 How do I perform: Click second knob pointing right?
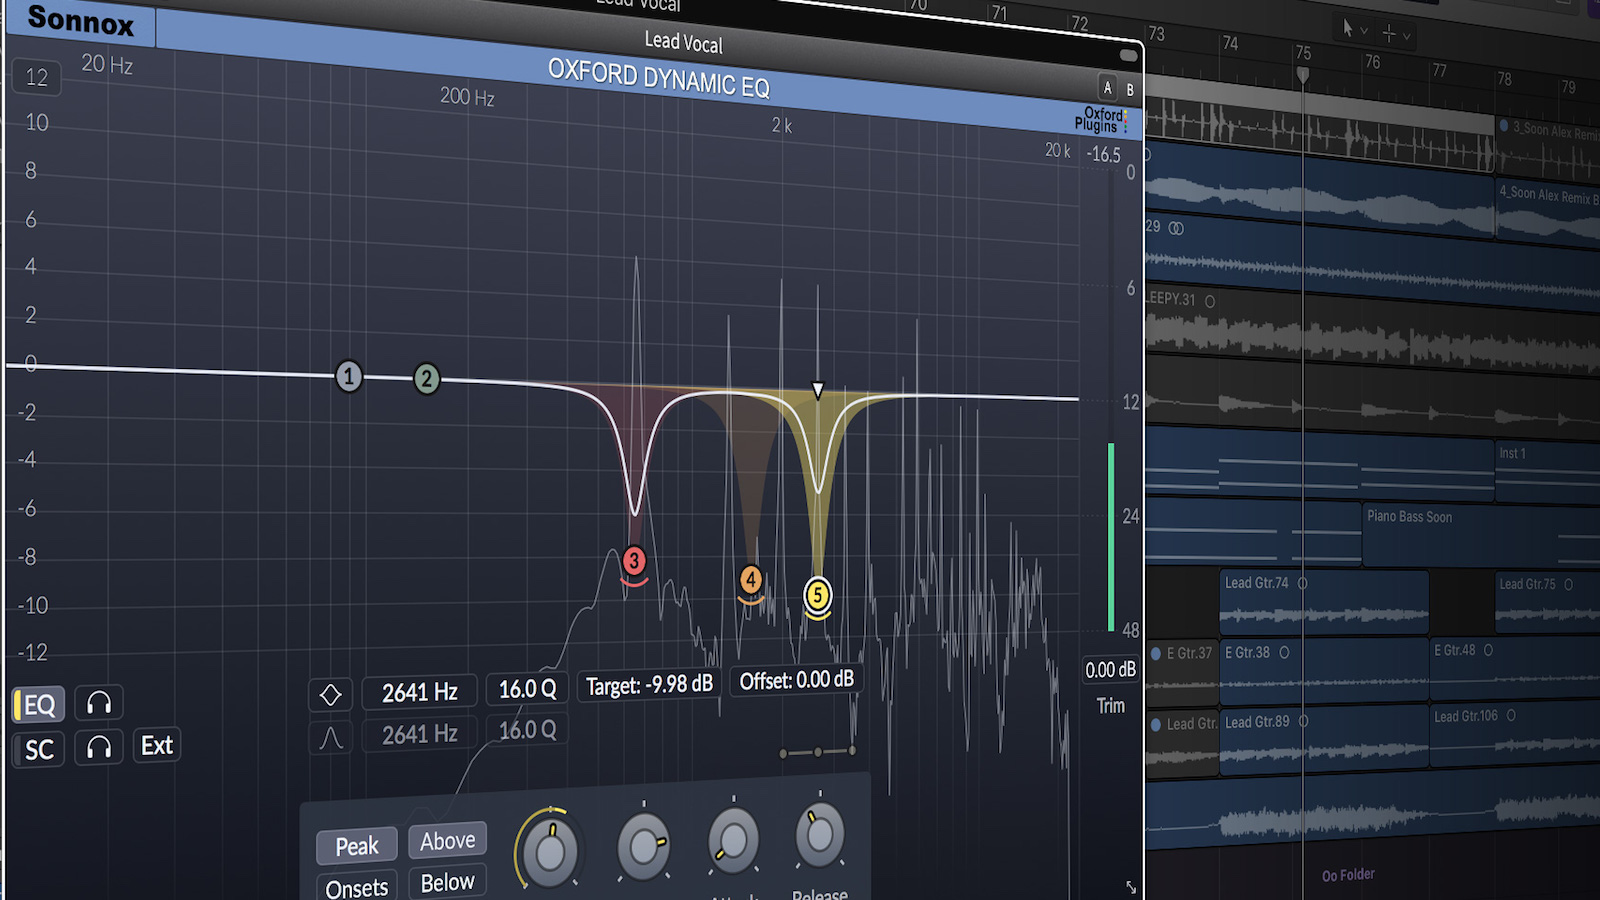click(x=643, y=845)
